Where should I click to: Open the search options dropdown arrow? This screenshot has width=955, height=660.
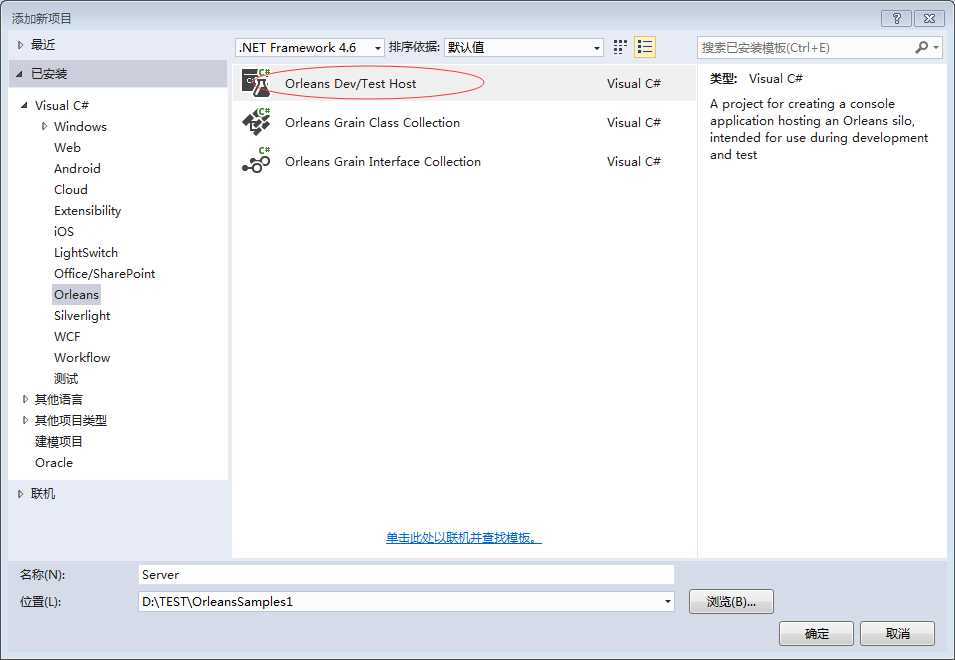tap(936, 47)
